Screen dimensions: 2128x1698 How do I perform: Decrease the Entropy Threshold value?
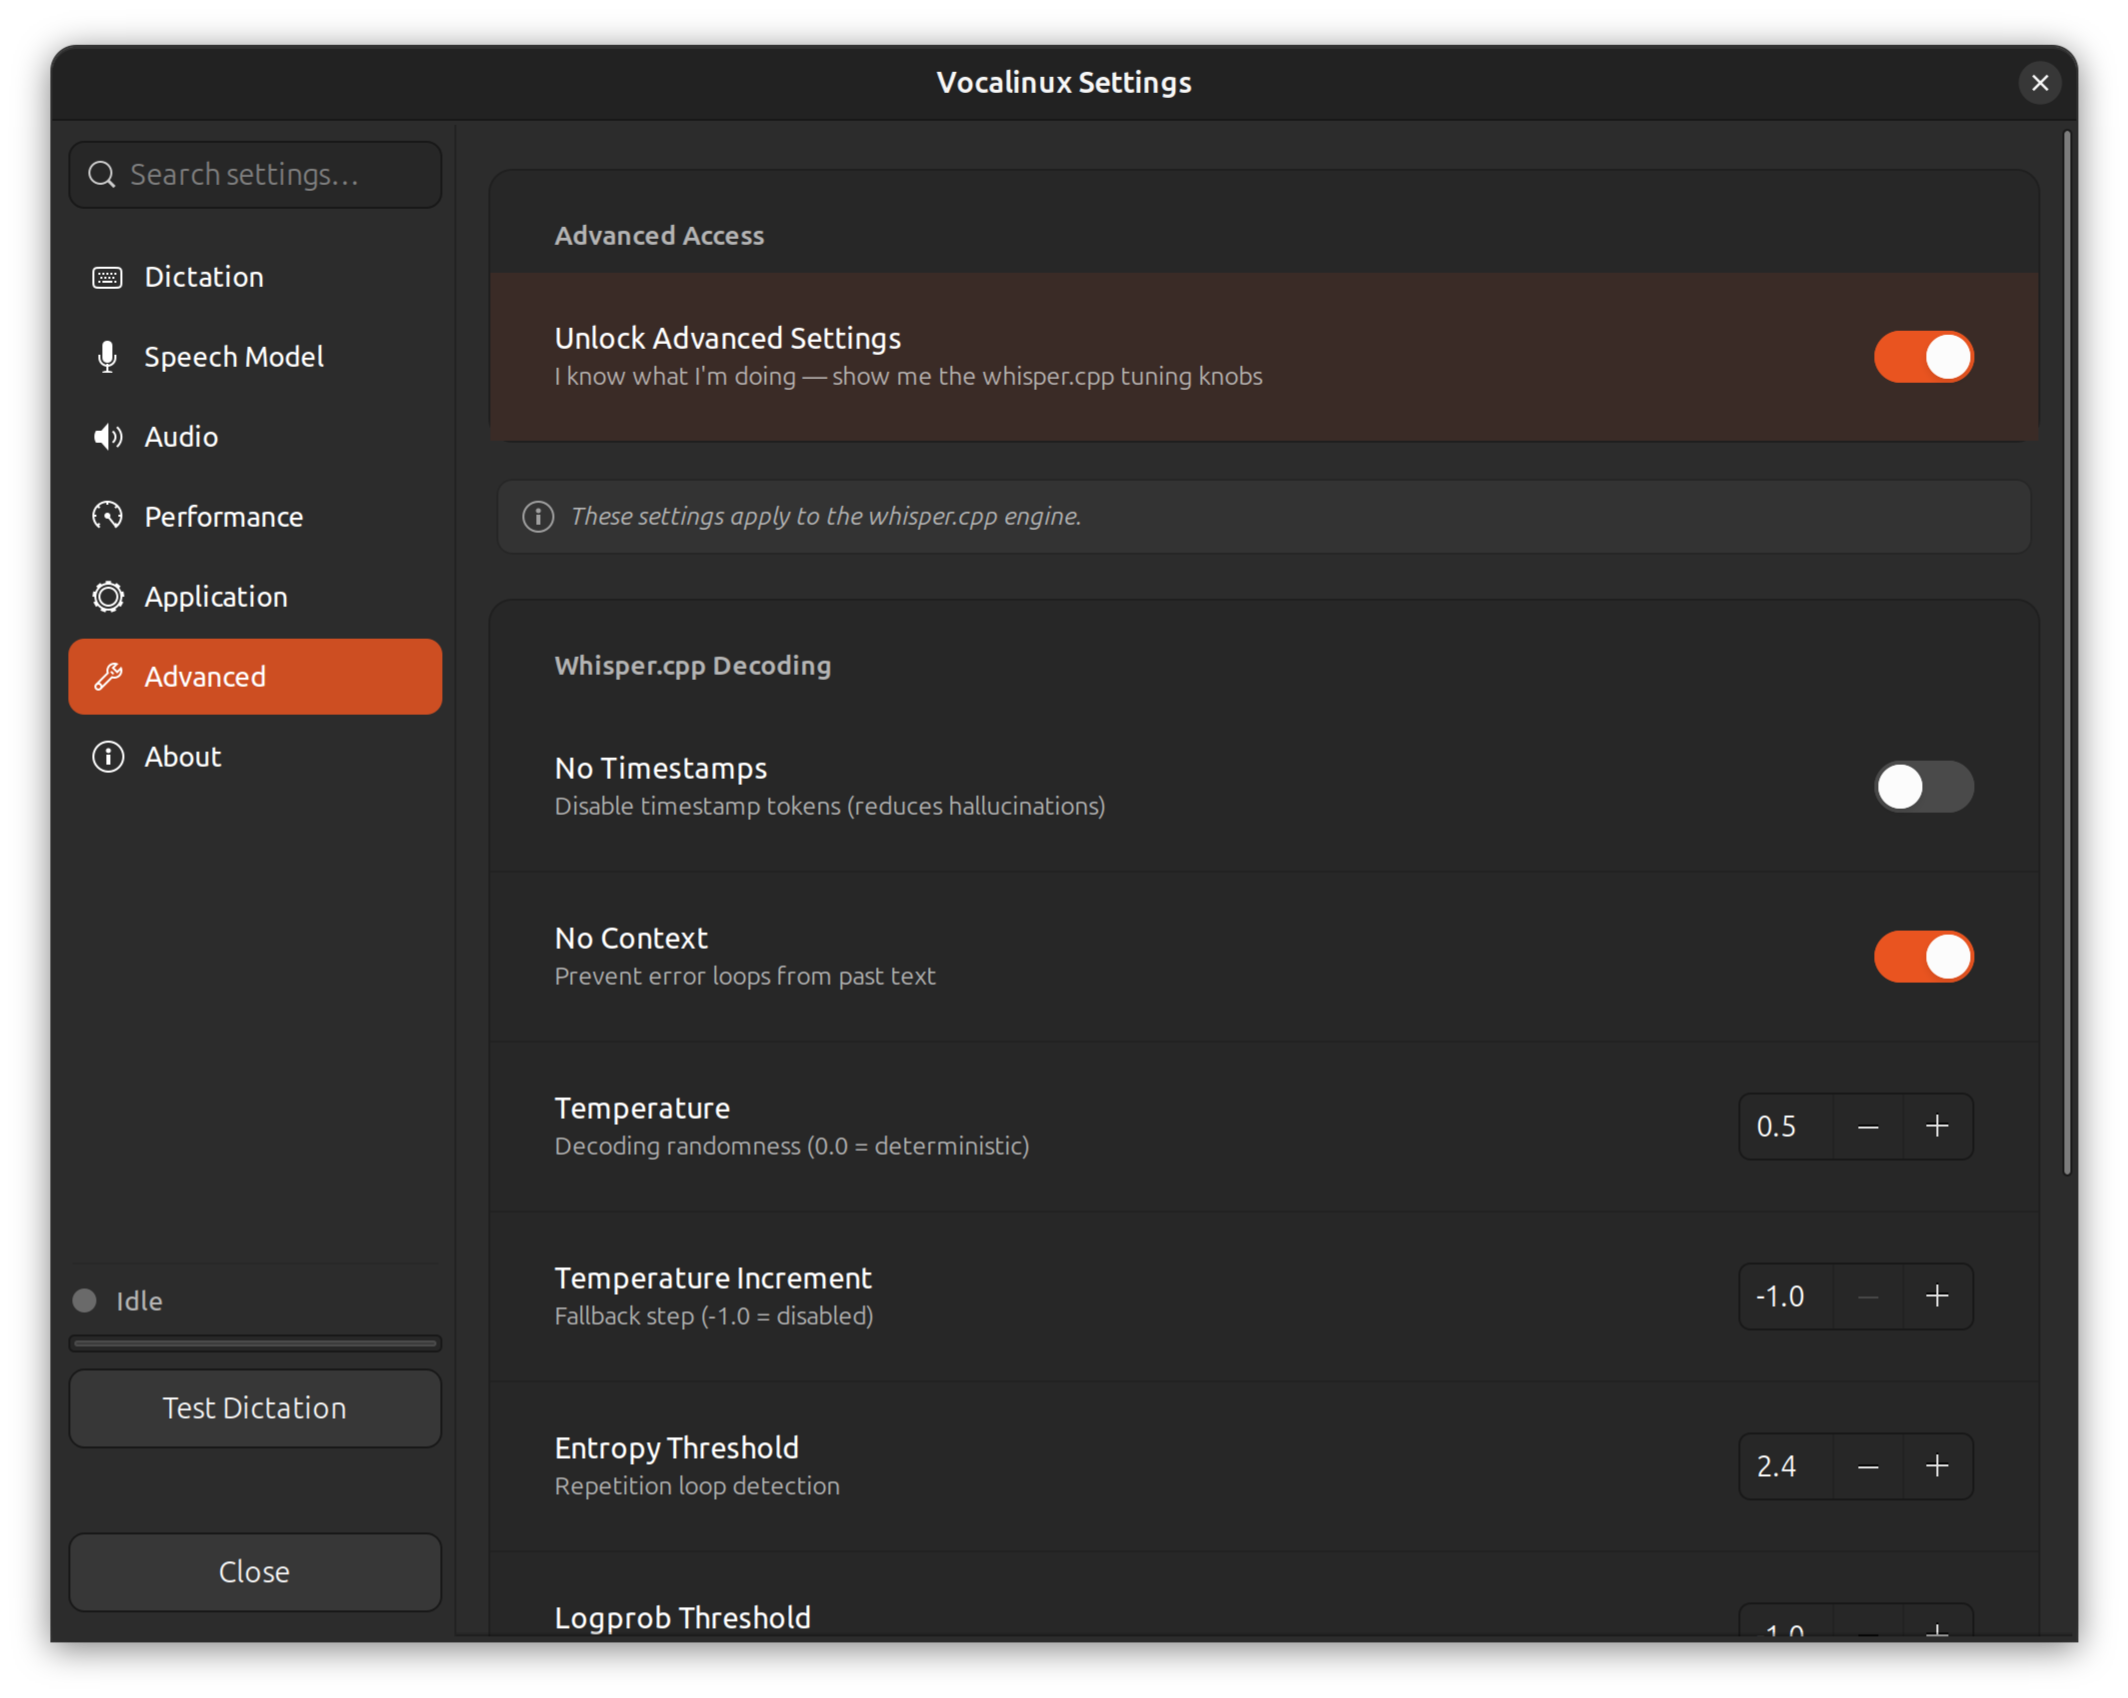click(1867, 1467)
